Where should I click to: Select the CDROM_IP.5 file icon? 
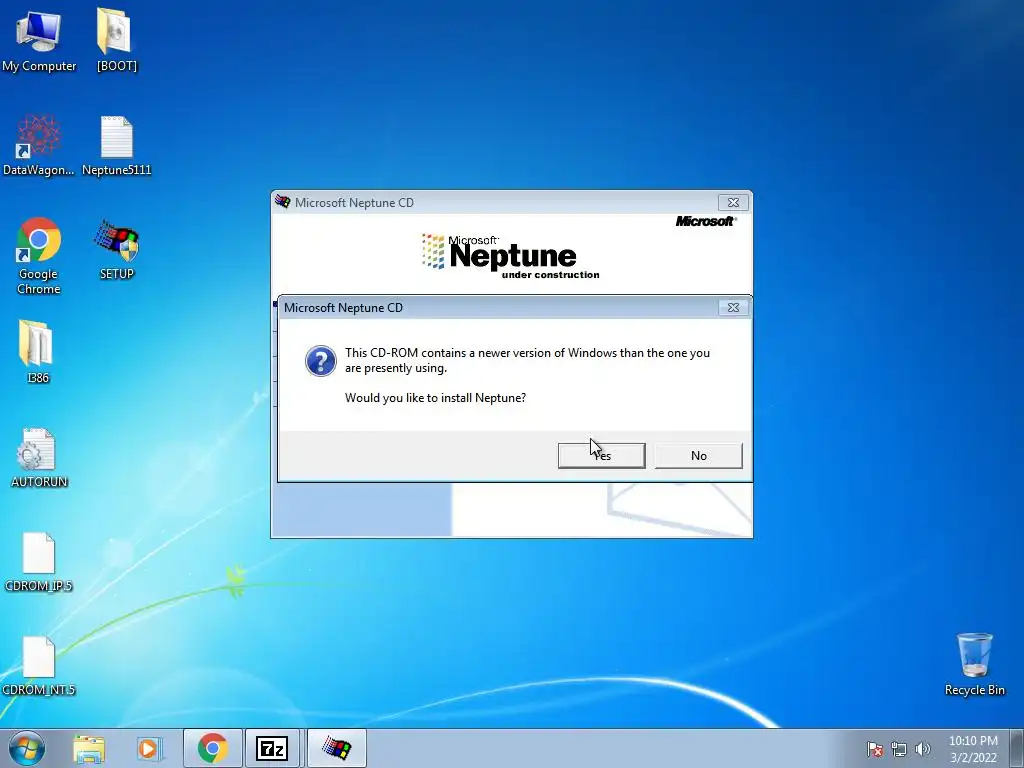pos(39,562)
